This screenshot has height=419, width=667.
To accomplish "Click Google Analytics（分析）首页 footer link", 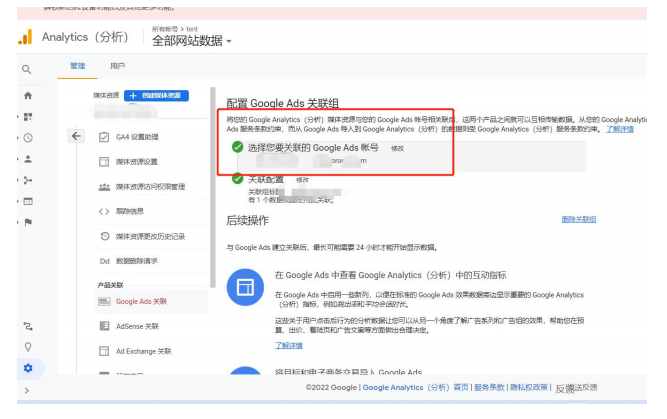I will [x=415, y=388].
